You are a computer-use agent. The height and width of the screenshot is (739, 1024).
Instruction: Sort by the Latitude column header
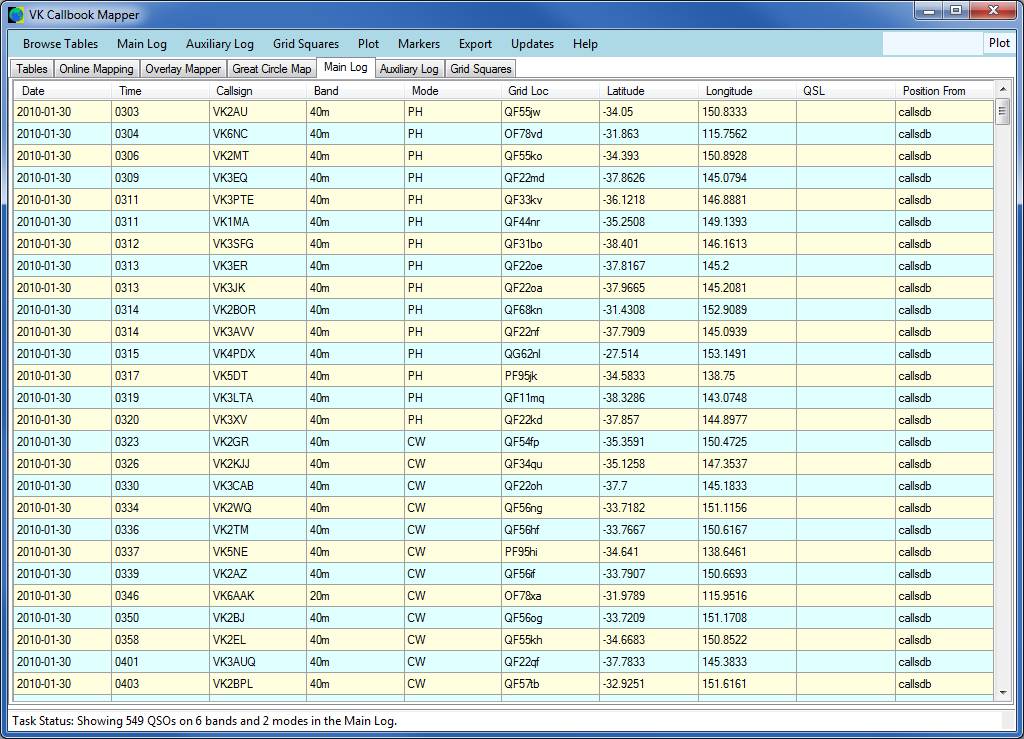pos(649,91)
